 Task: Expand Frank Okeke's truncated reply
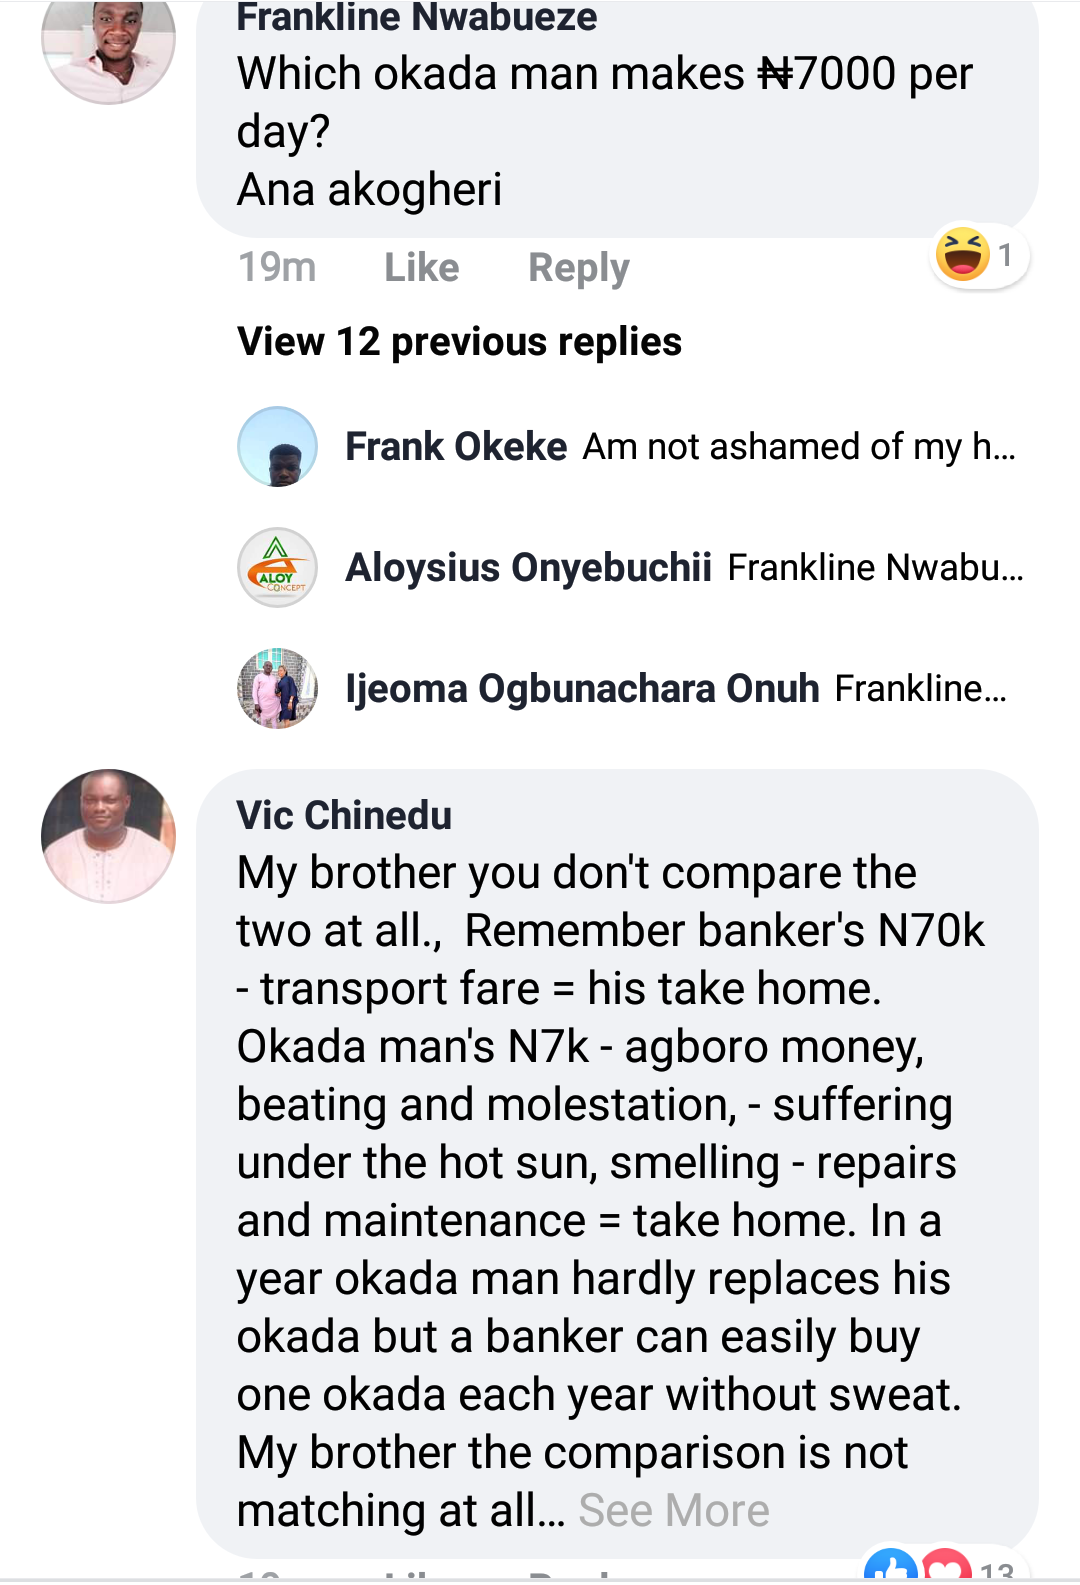(x=799, y=447)
